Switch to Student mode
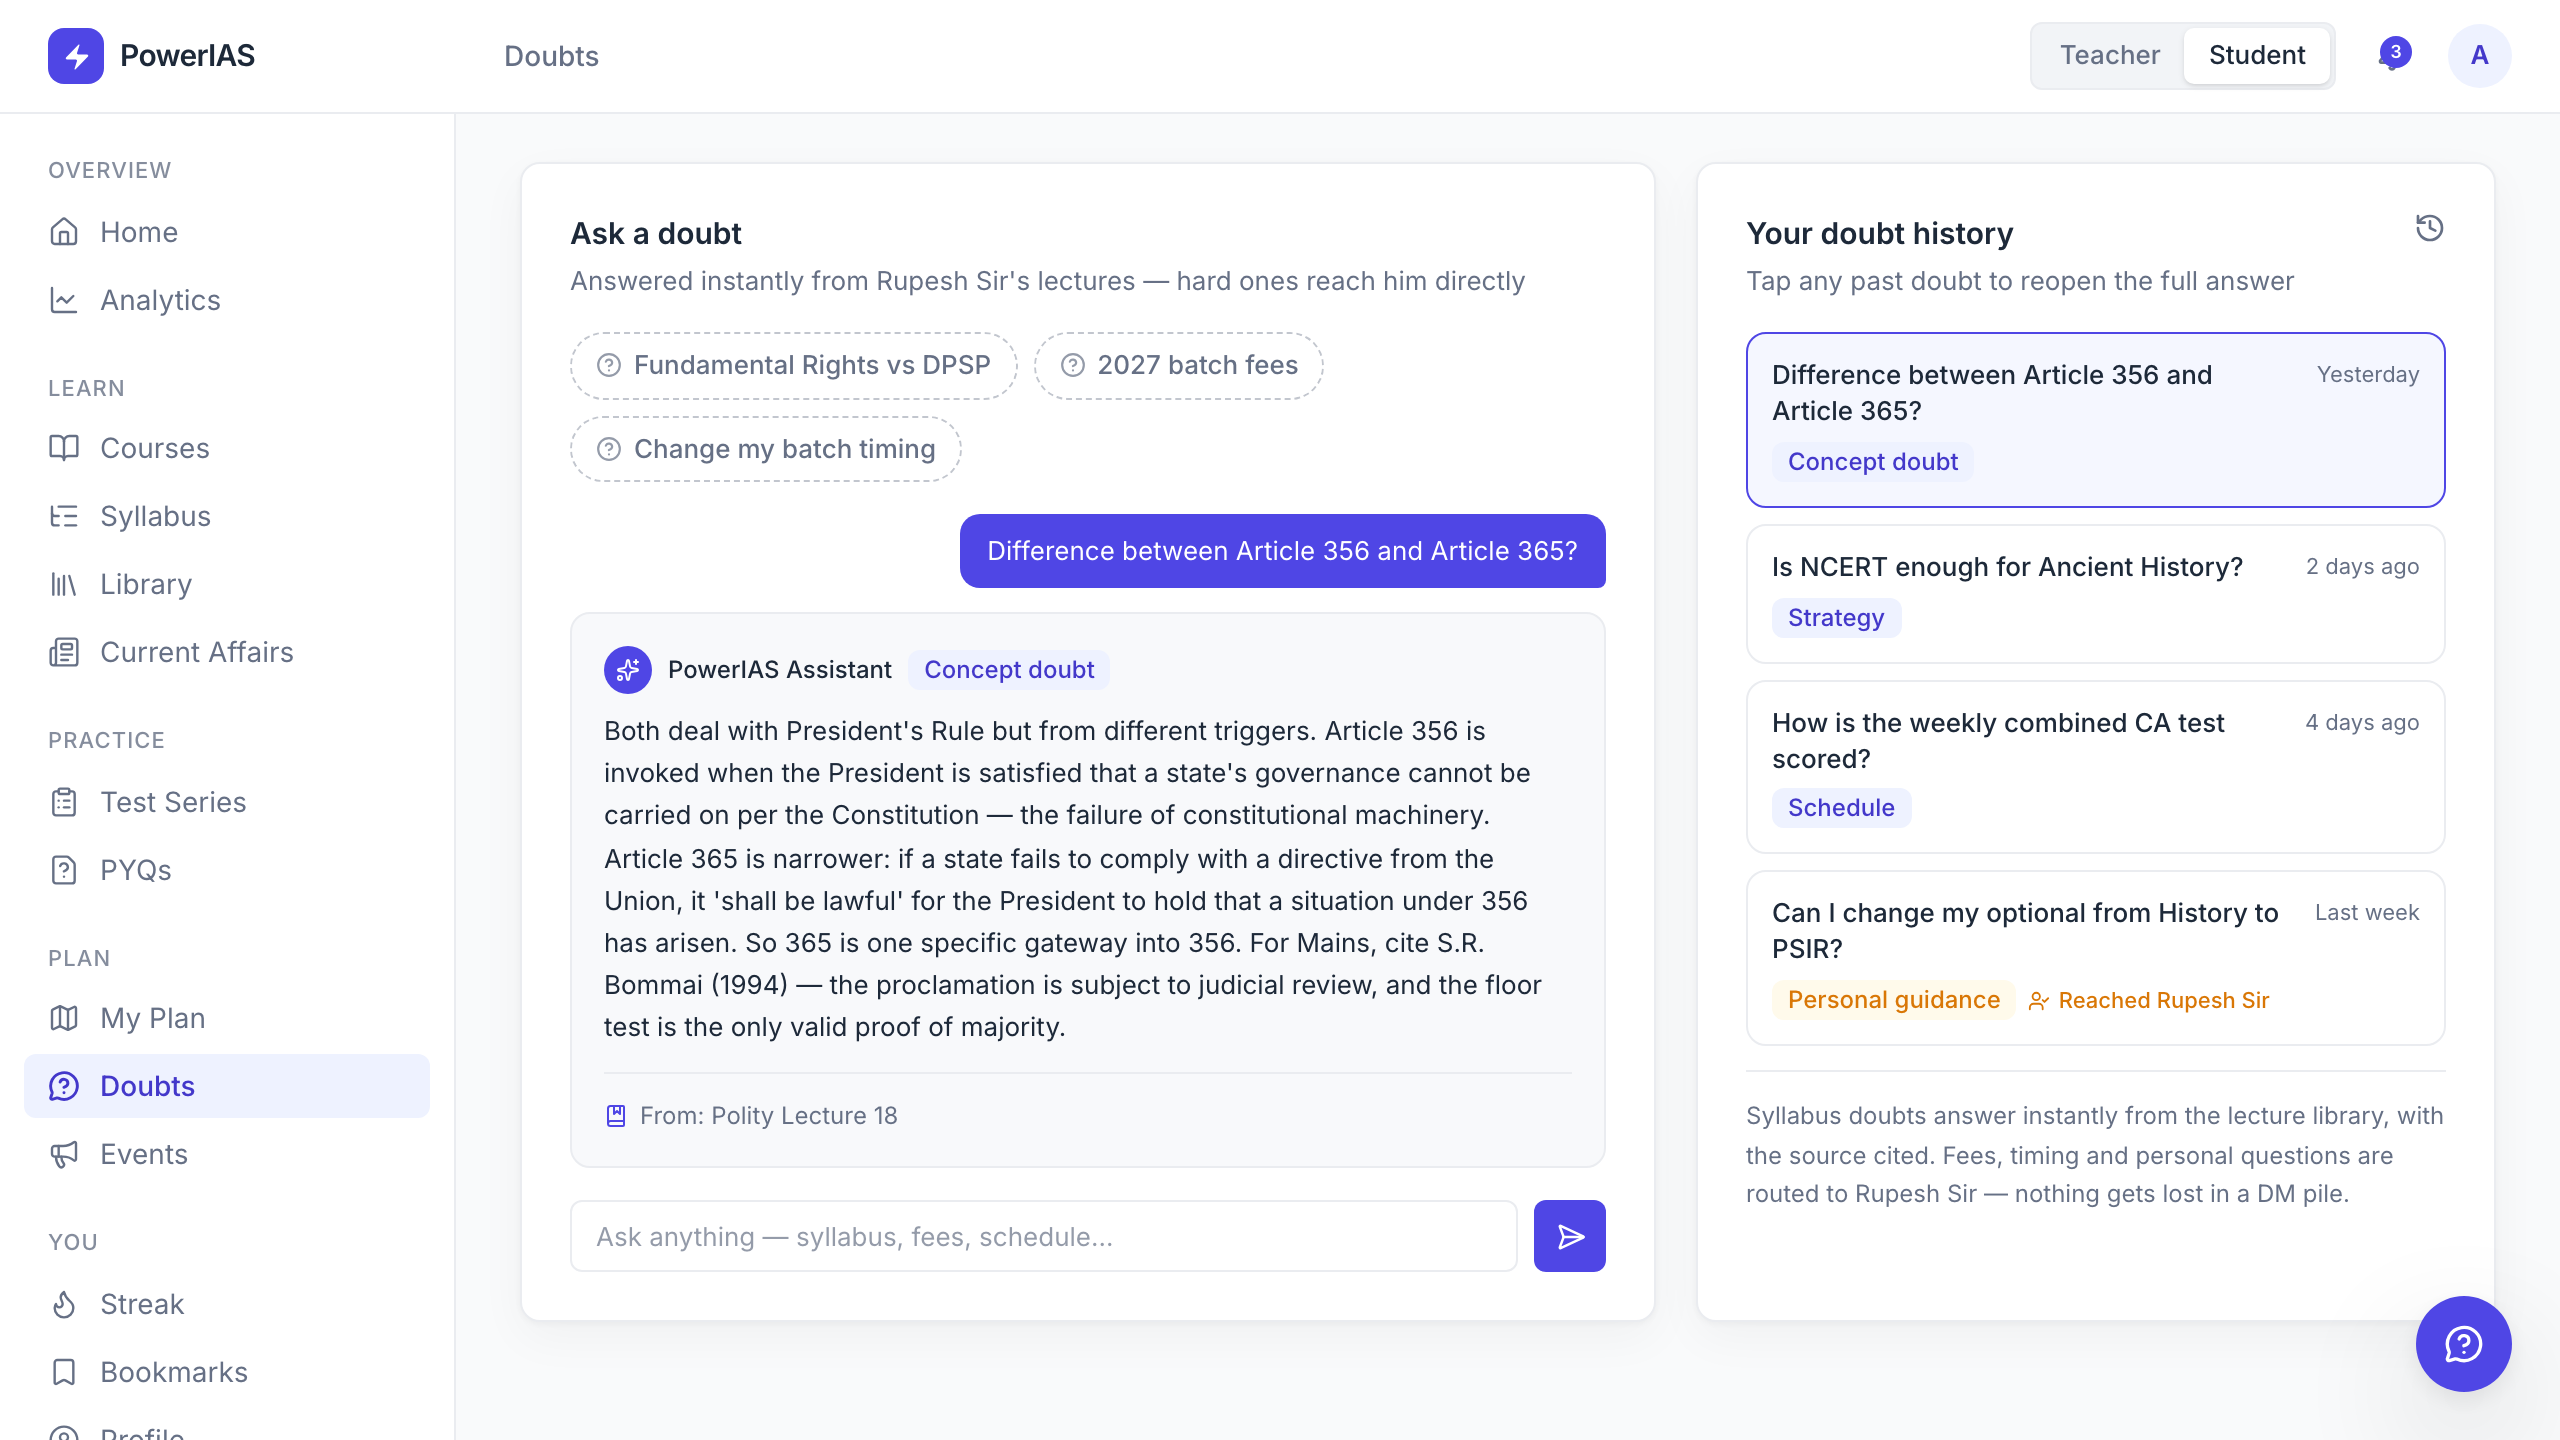 [2257, 55]
